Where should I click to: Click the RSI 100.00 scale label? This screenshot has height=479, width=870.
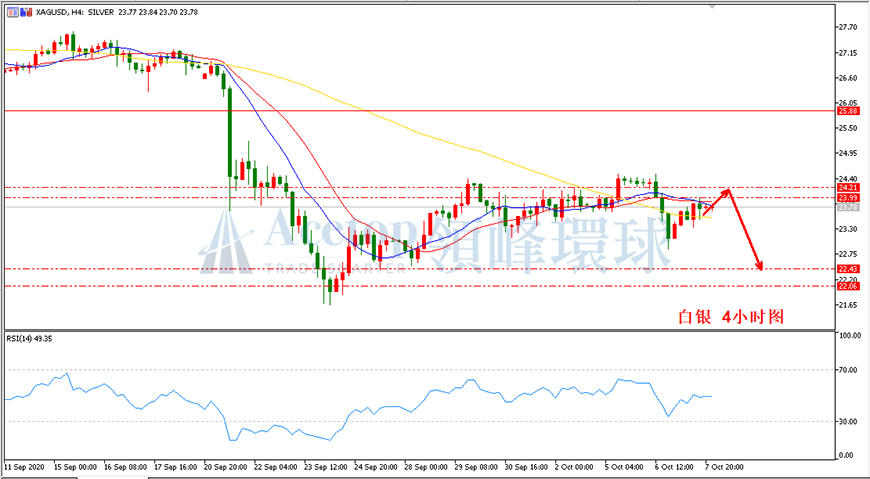[851, 336]
